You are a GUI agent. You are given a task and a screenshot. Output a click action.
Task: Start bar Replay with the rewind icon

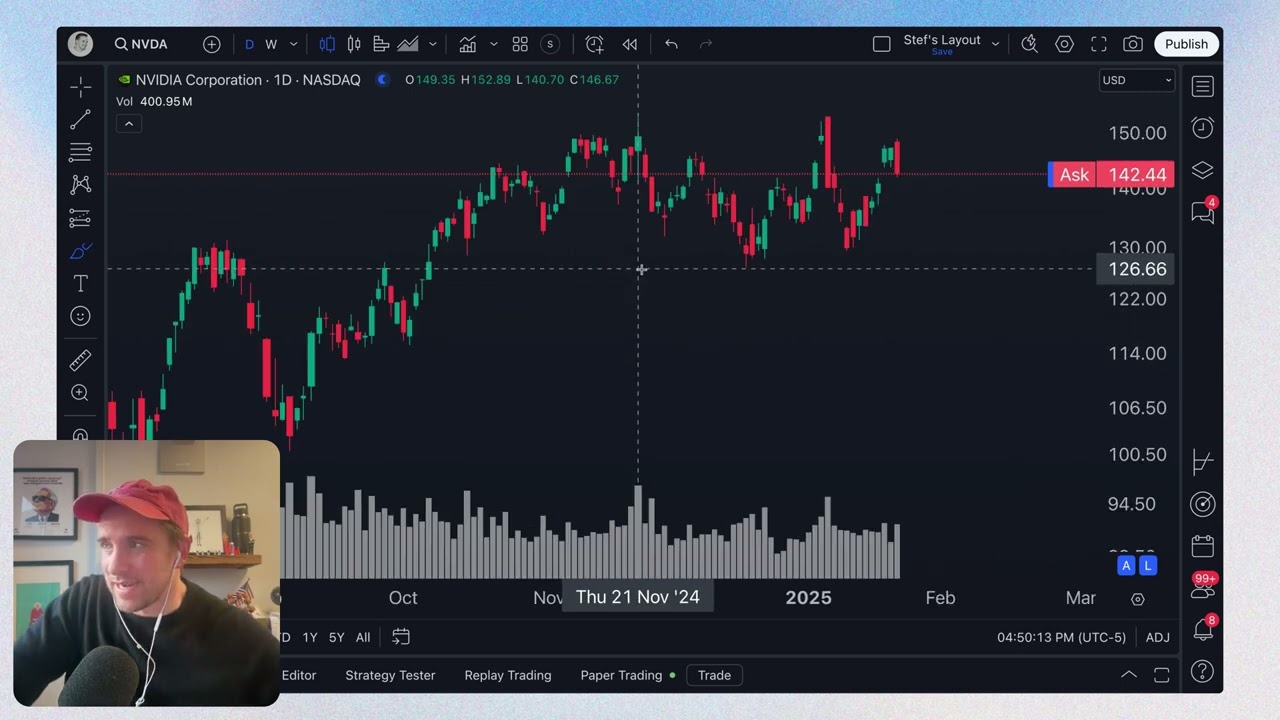click(x=630, y=44)
